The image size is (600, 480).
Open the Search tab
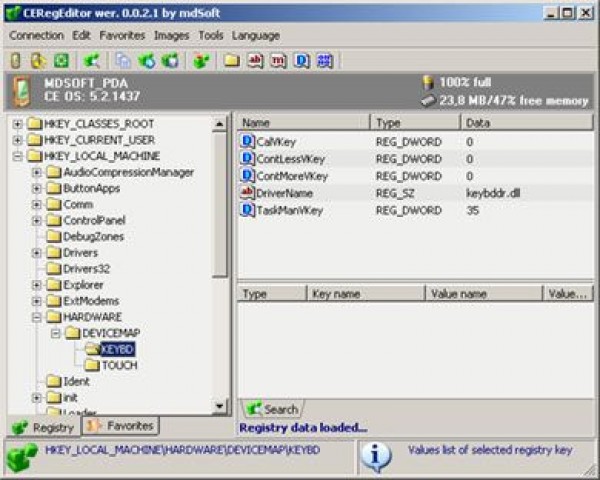pyautogui.click(x=272, y=409)
